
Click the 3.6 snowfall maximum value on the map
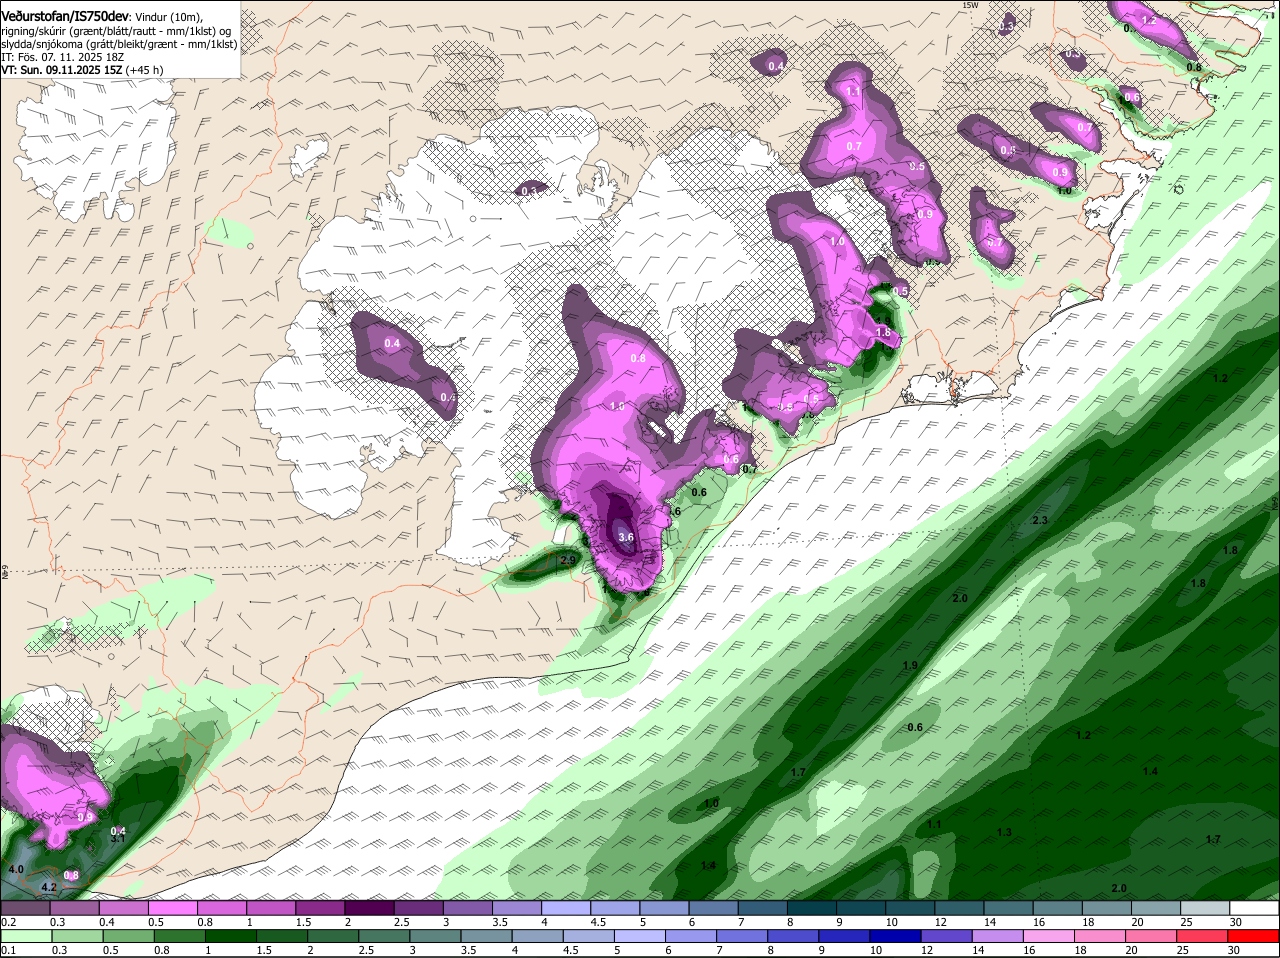pos(627,537)
